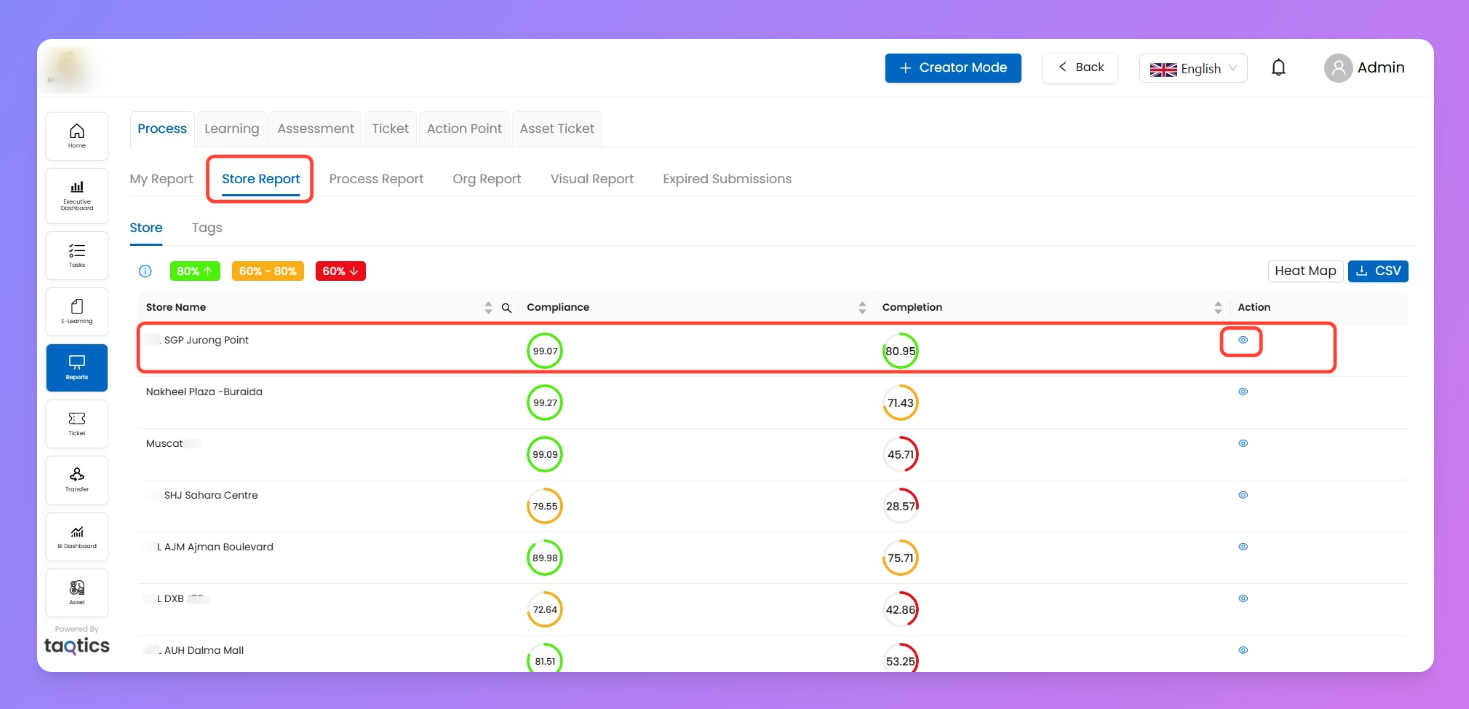Click the eye icon for SHJ Sahara Centre
Image resolution: width=1469 pixels, height=709 pixels.
1243,495
